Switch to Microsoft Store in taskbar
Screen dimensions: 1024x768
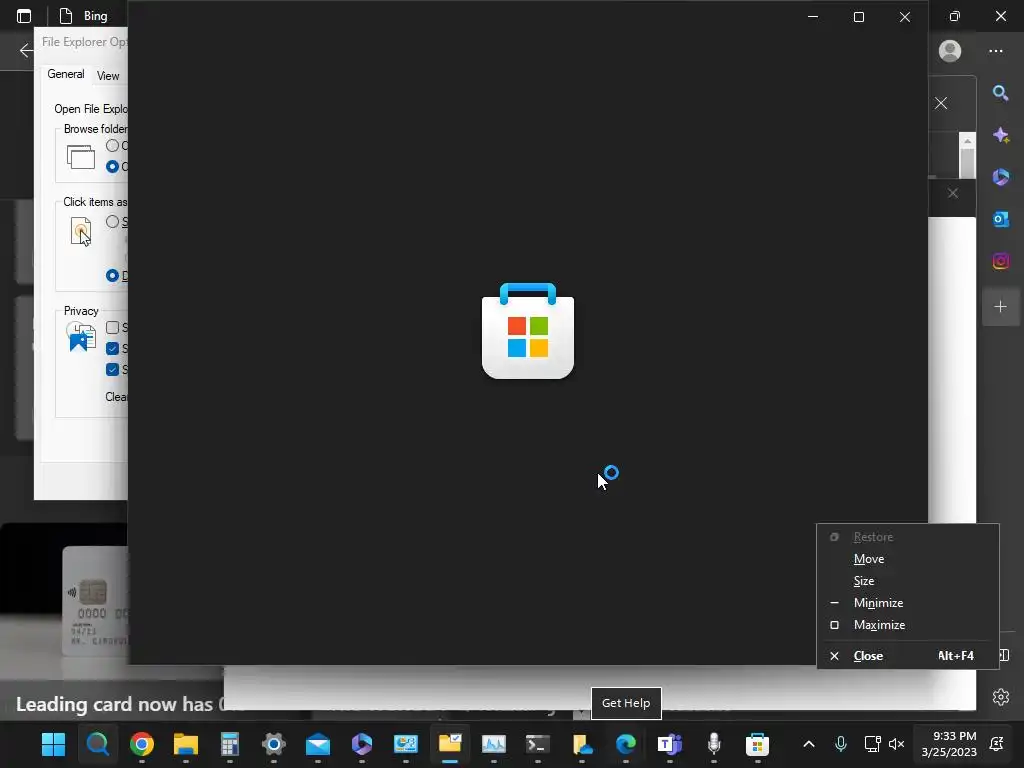point(758,744)
